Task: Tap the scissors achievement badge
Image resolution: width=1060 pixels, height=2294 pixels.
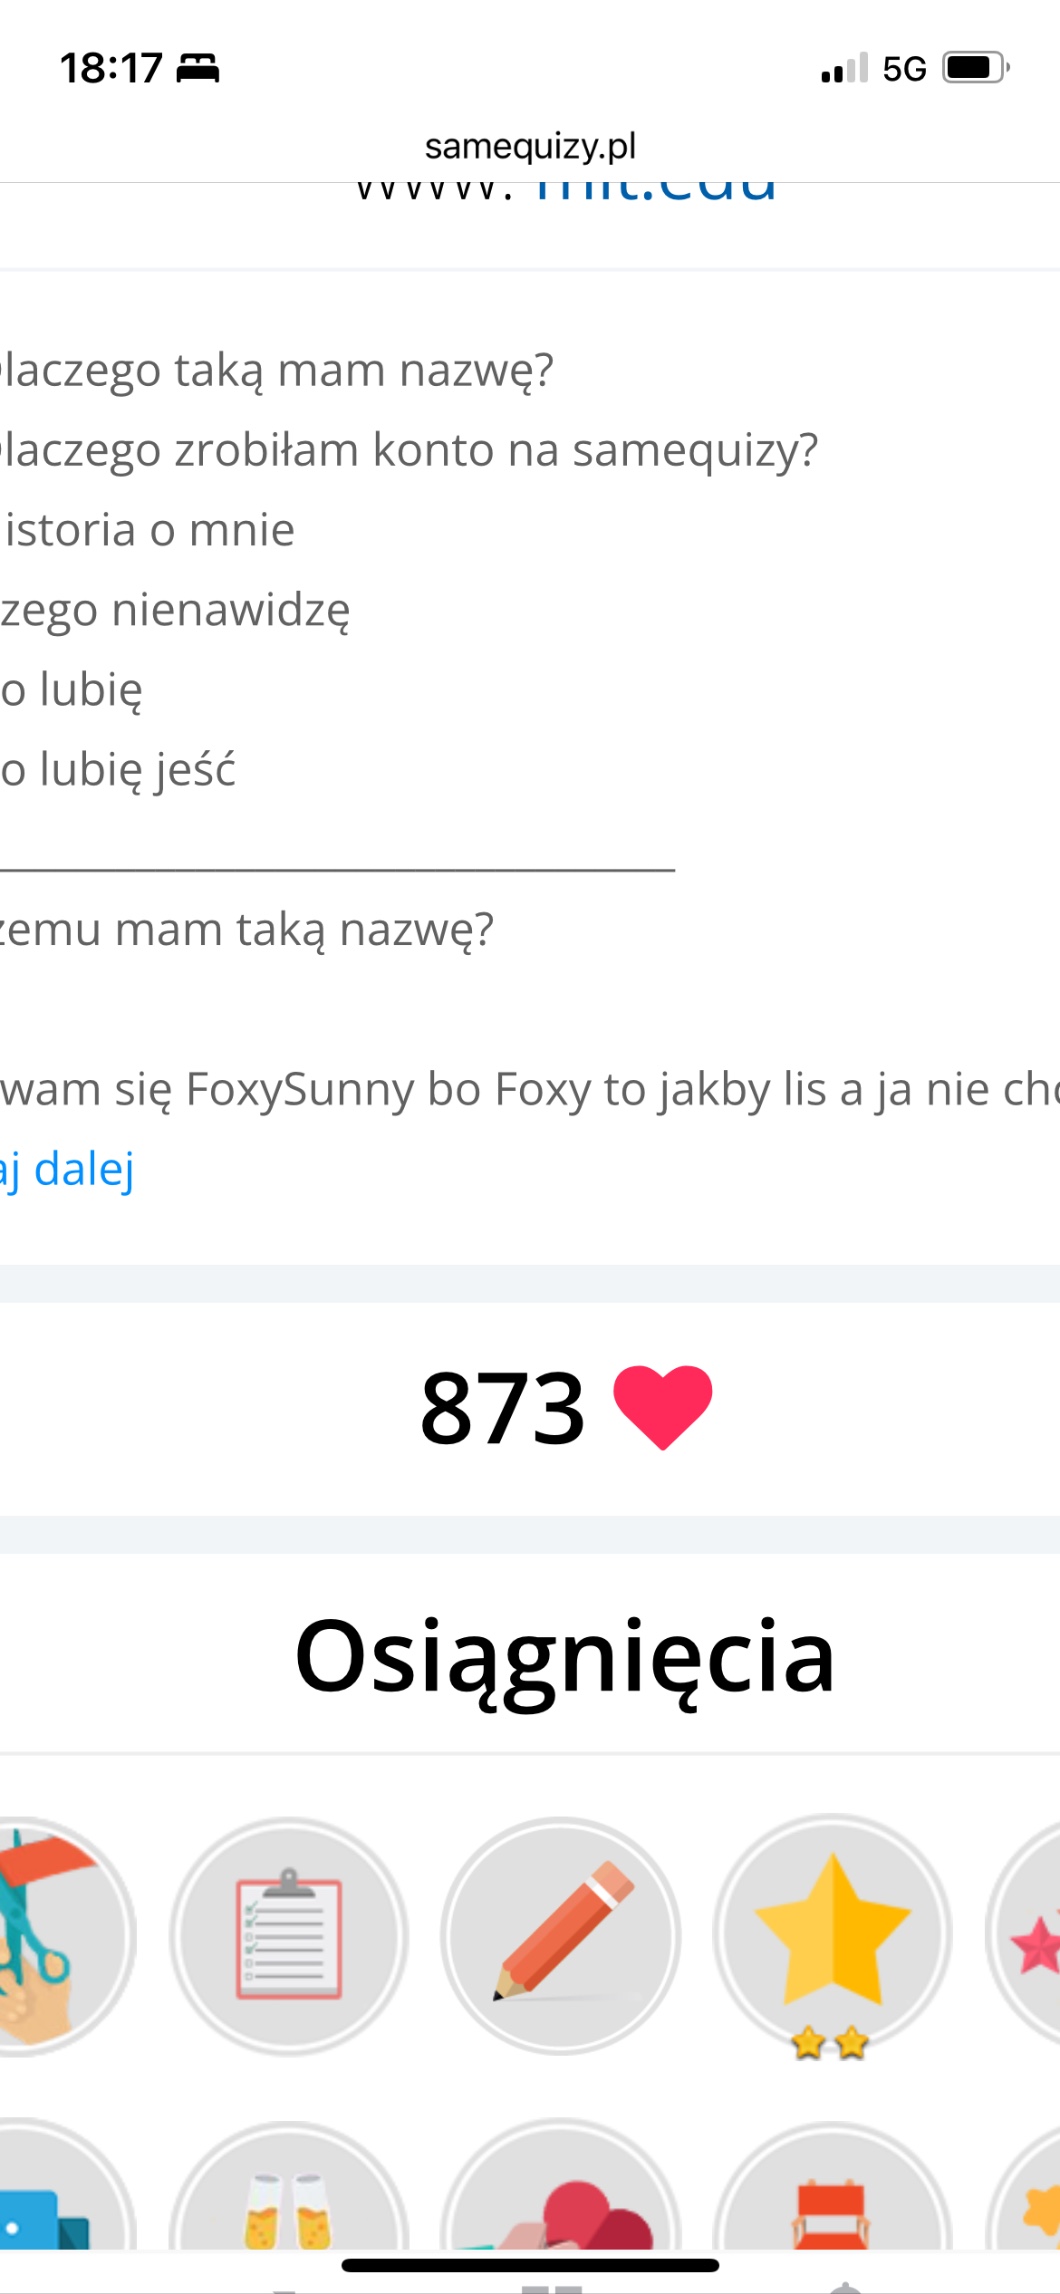Action: pos(60,1937)
